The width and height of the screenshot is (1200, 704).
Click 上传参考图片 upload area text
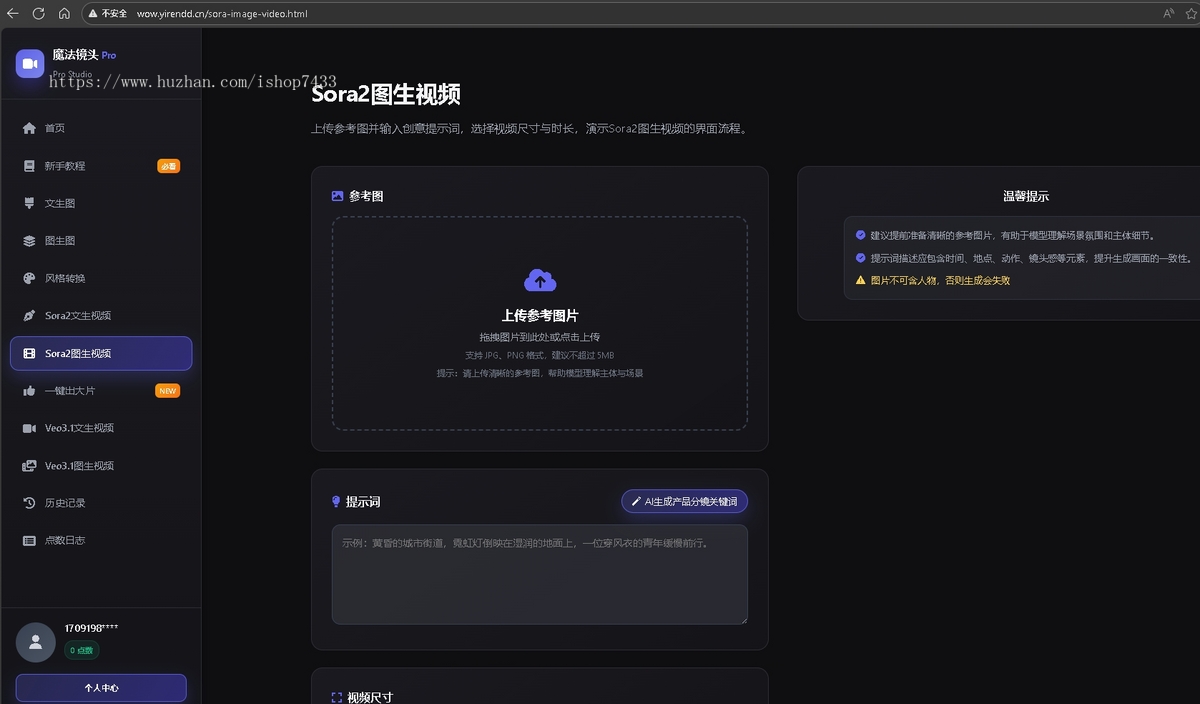click(540, 315)
